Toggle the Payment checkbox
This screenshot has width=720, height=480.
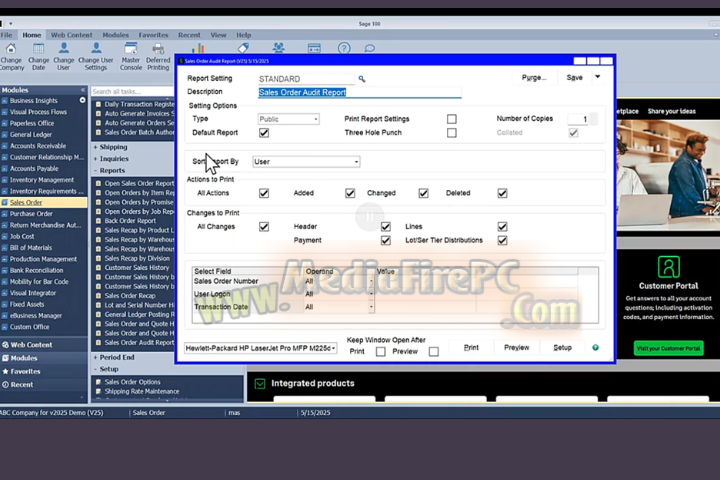click(386, 240)
